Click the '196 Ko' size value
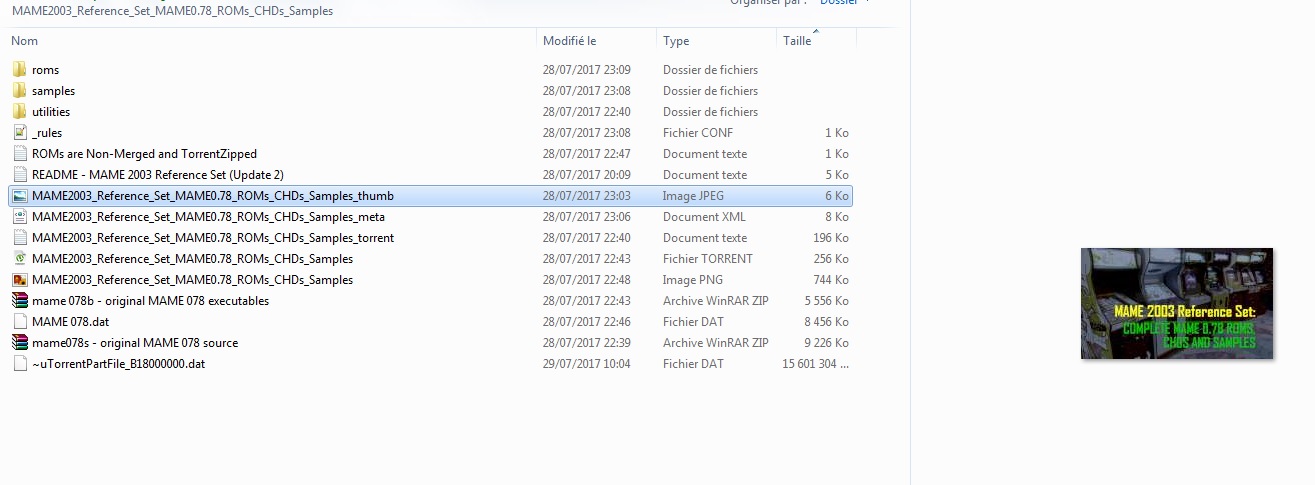This screenshot has width=1315, height=485. click(x=831, y=238)
